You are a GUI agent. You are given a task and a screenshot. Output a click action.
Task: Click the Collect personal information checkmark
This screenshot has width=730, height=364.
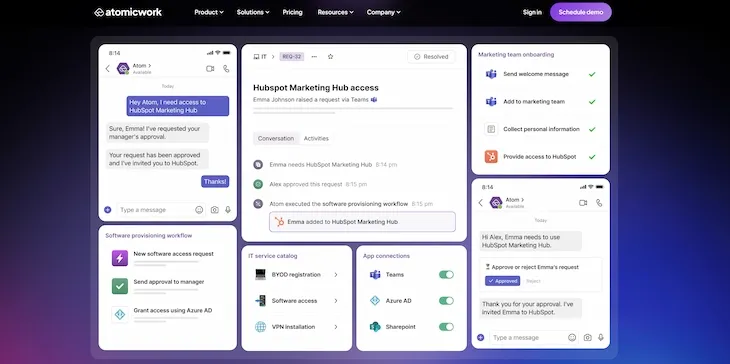(592, 129)
